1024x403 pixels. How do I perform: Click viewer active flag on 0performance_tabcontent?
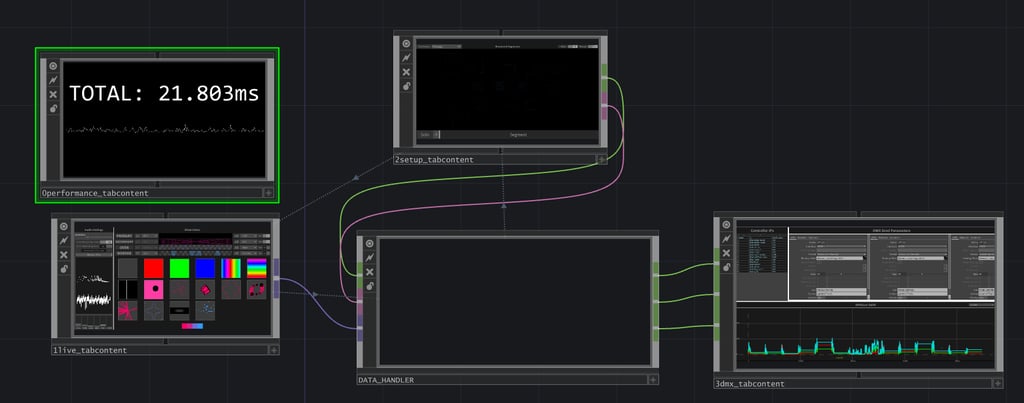point(53,66)
